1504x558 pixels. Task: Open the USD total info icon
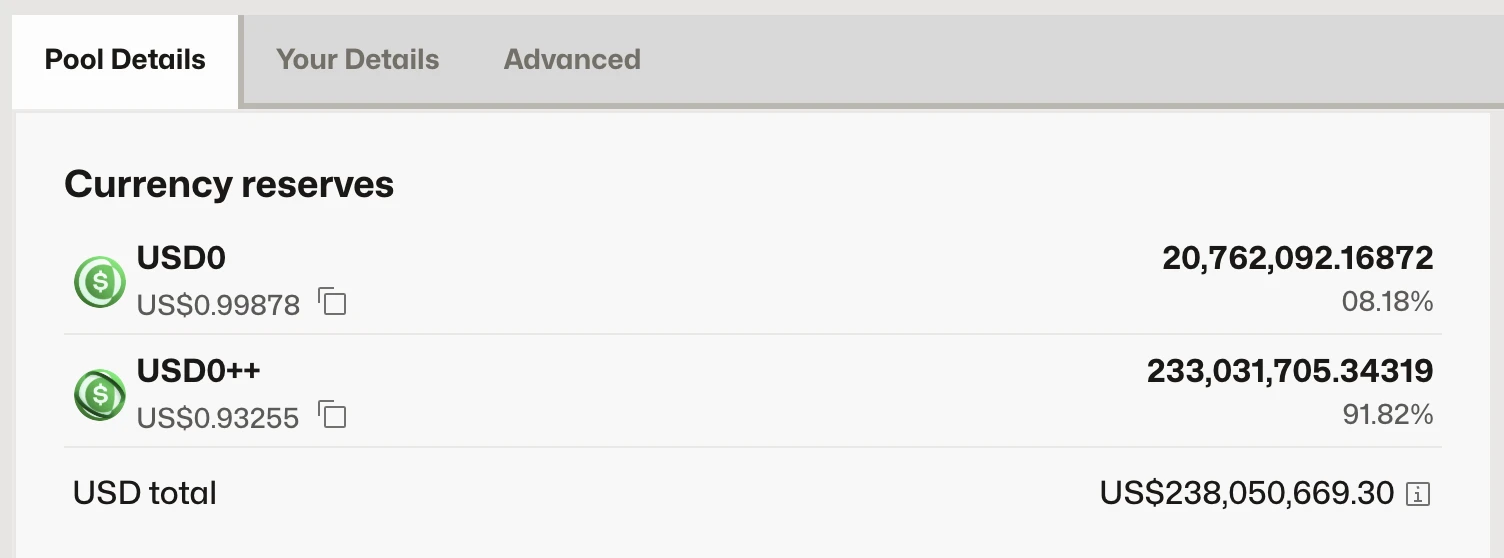(1417, 493)
